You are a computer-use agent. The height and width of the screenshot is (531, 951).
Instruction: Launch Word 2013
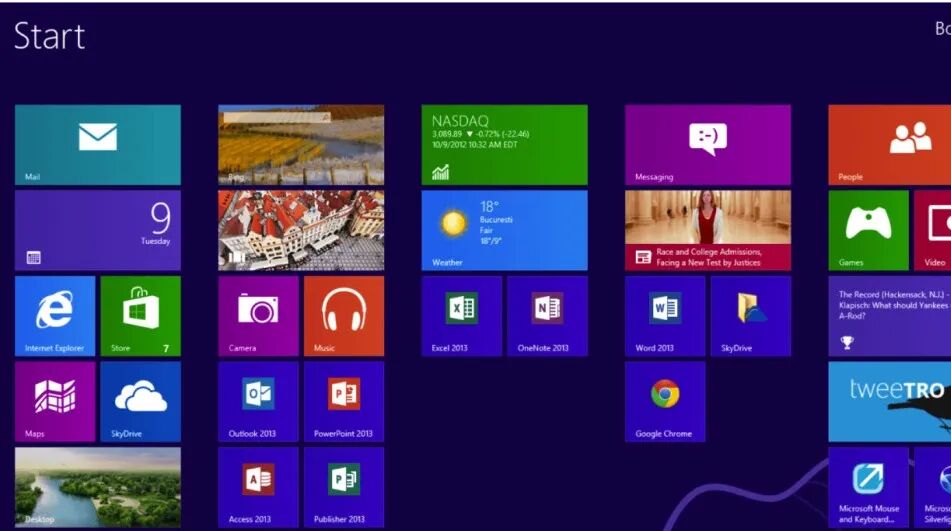click(x=665, y=316)
